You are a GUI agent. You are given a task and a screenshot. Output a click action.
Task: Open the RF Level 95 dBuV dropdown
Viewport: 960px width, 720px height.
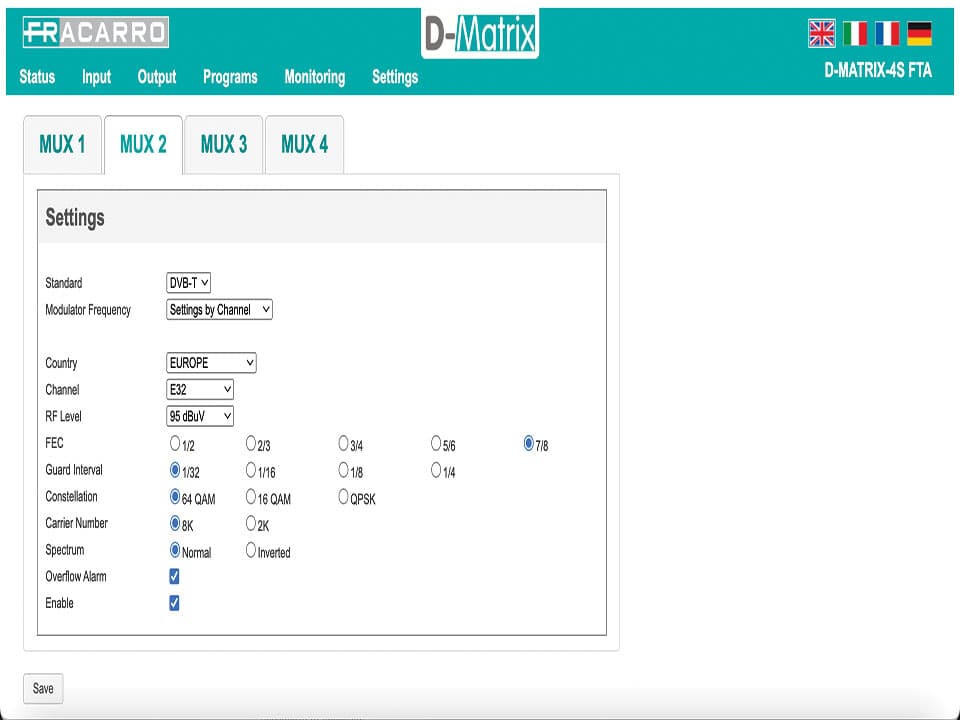[200, 416]
